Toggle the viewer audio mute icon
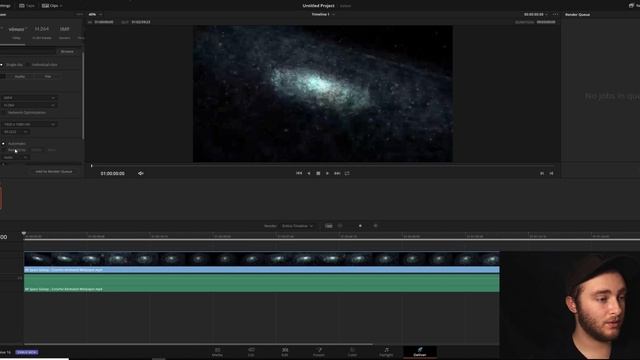640x360 pixels. tap(141, 173)
